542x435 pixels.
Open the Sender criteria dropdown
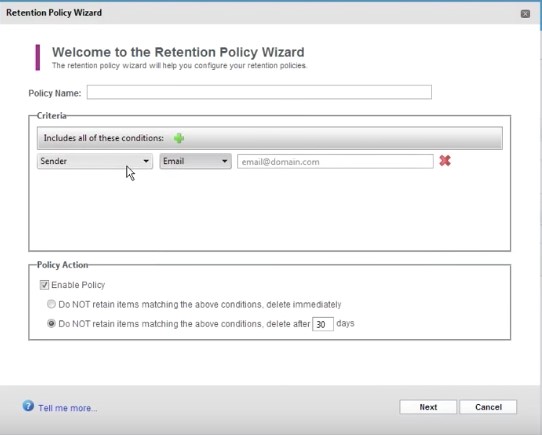click(x=95, y=161)
